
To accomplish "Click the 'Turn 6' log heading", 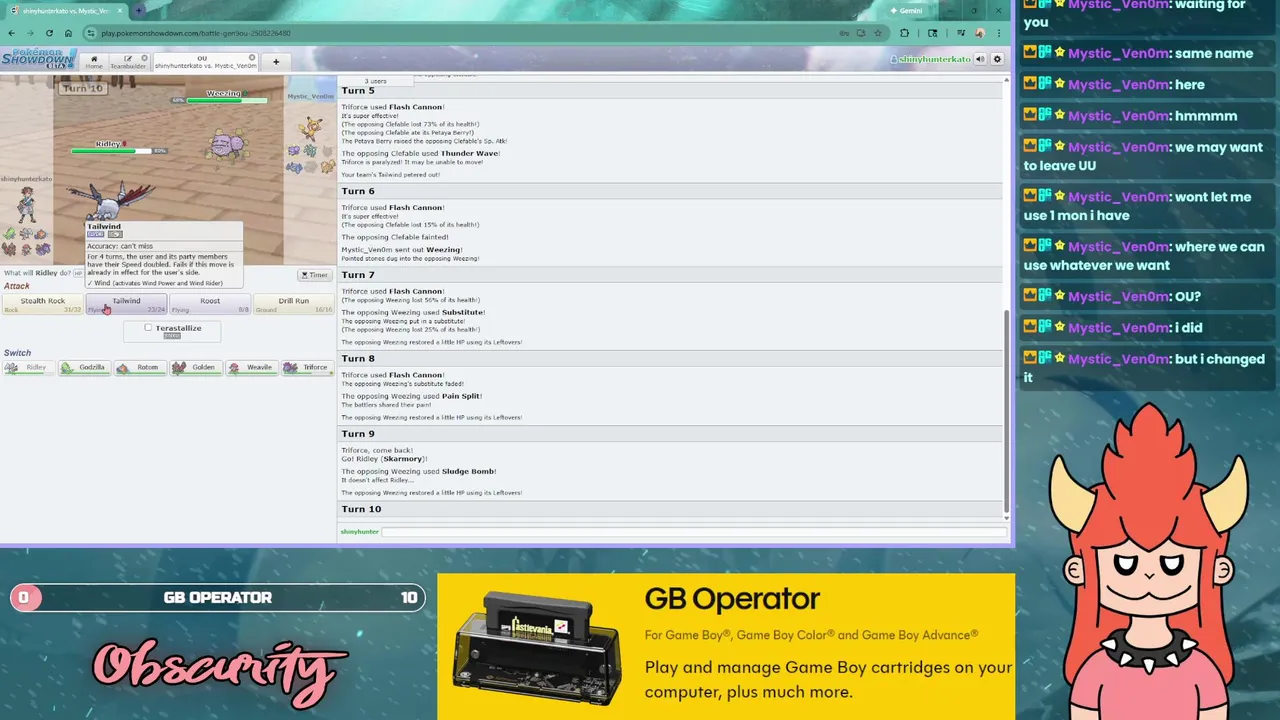I will click(x=358, y=191).
